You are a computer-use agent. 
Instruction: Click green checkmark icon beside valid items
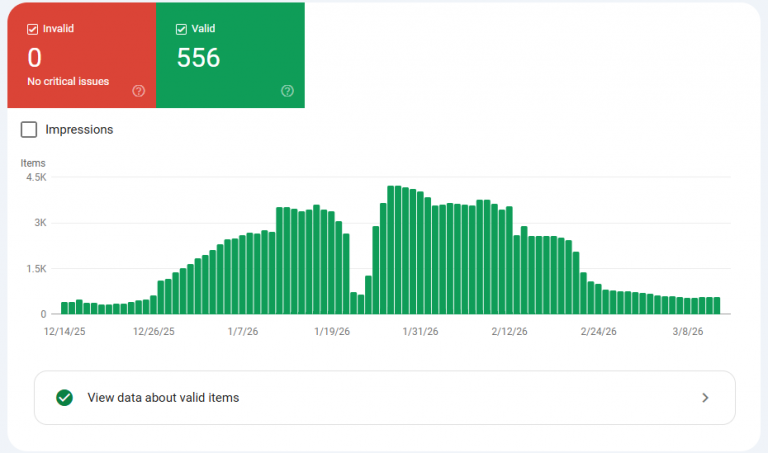(x=65, y=398)
